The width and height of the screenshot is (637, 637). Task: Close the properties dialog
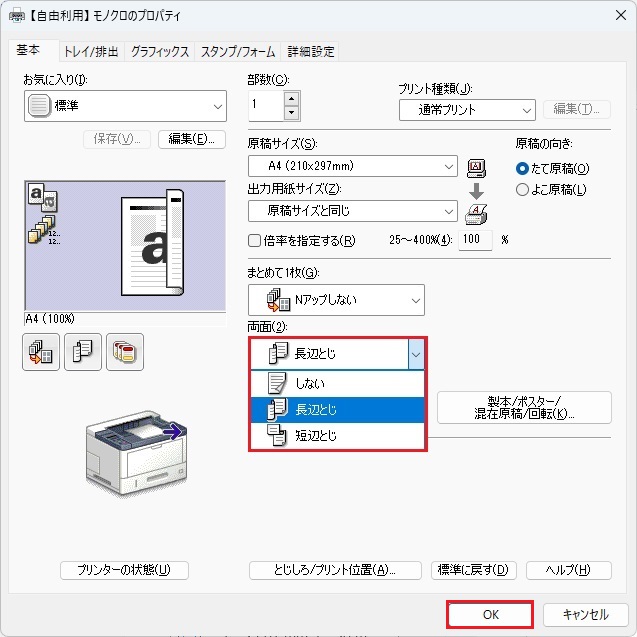tap(620, 15)
